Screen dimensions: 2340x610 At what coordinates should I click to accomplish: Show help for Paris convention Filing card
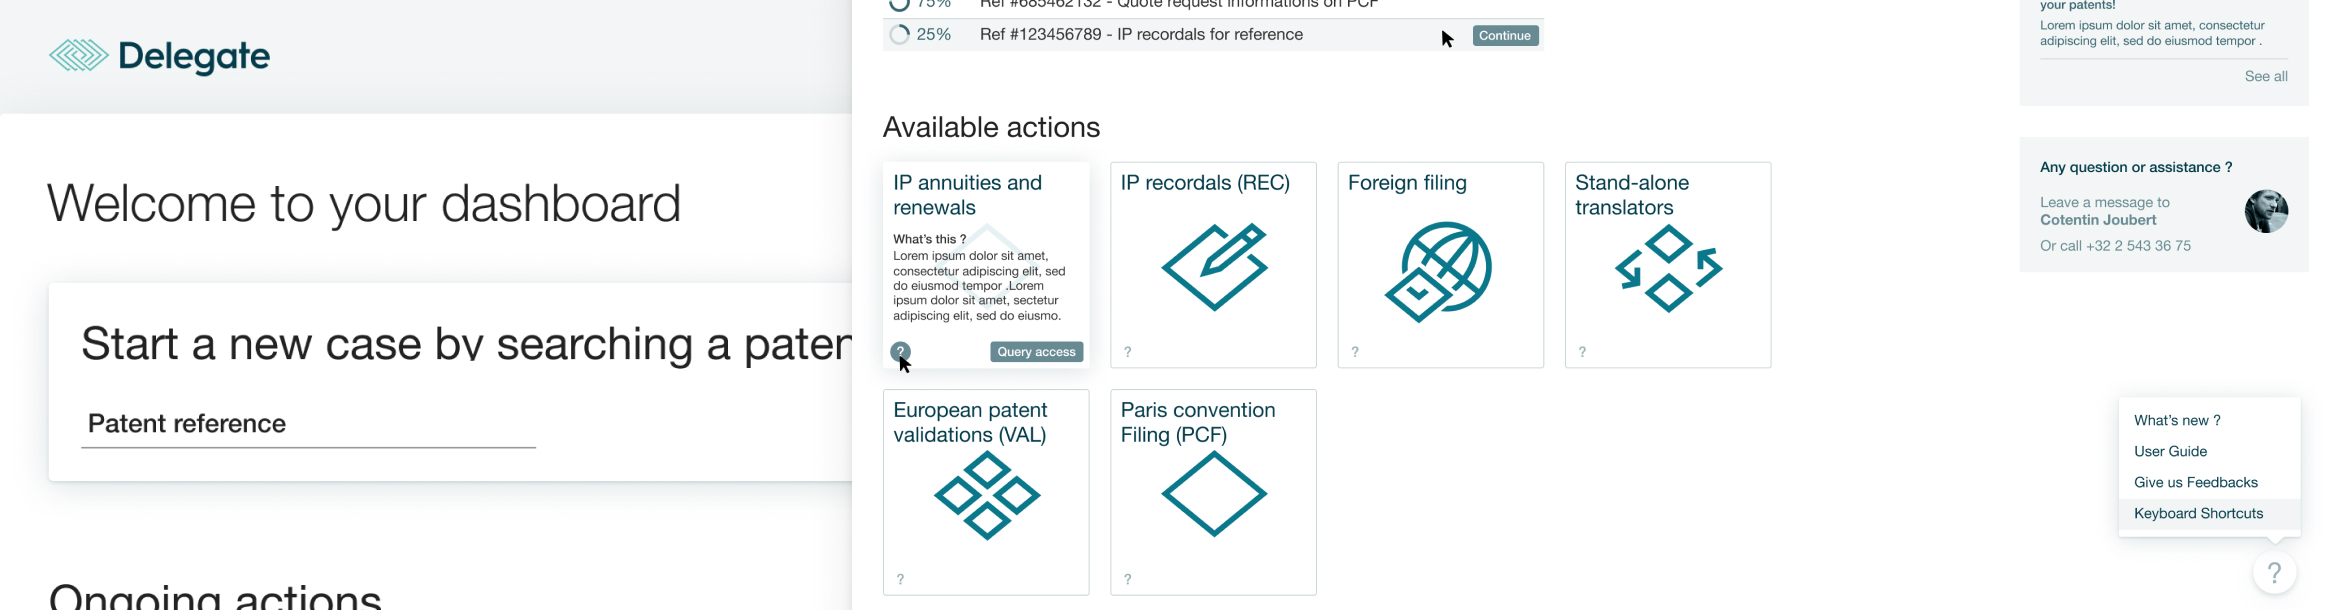point(1128,579)
